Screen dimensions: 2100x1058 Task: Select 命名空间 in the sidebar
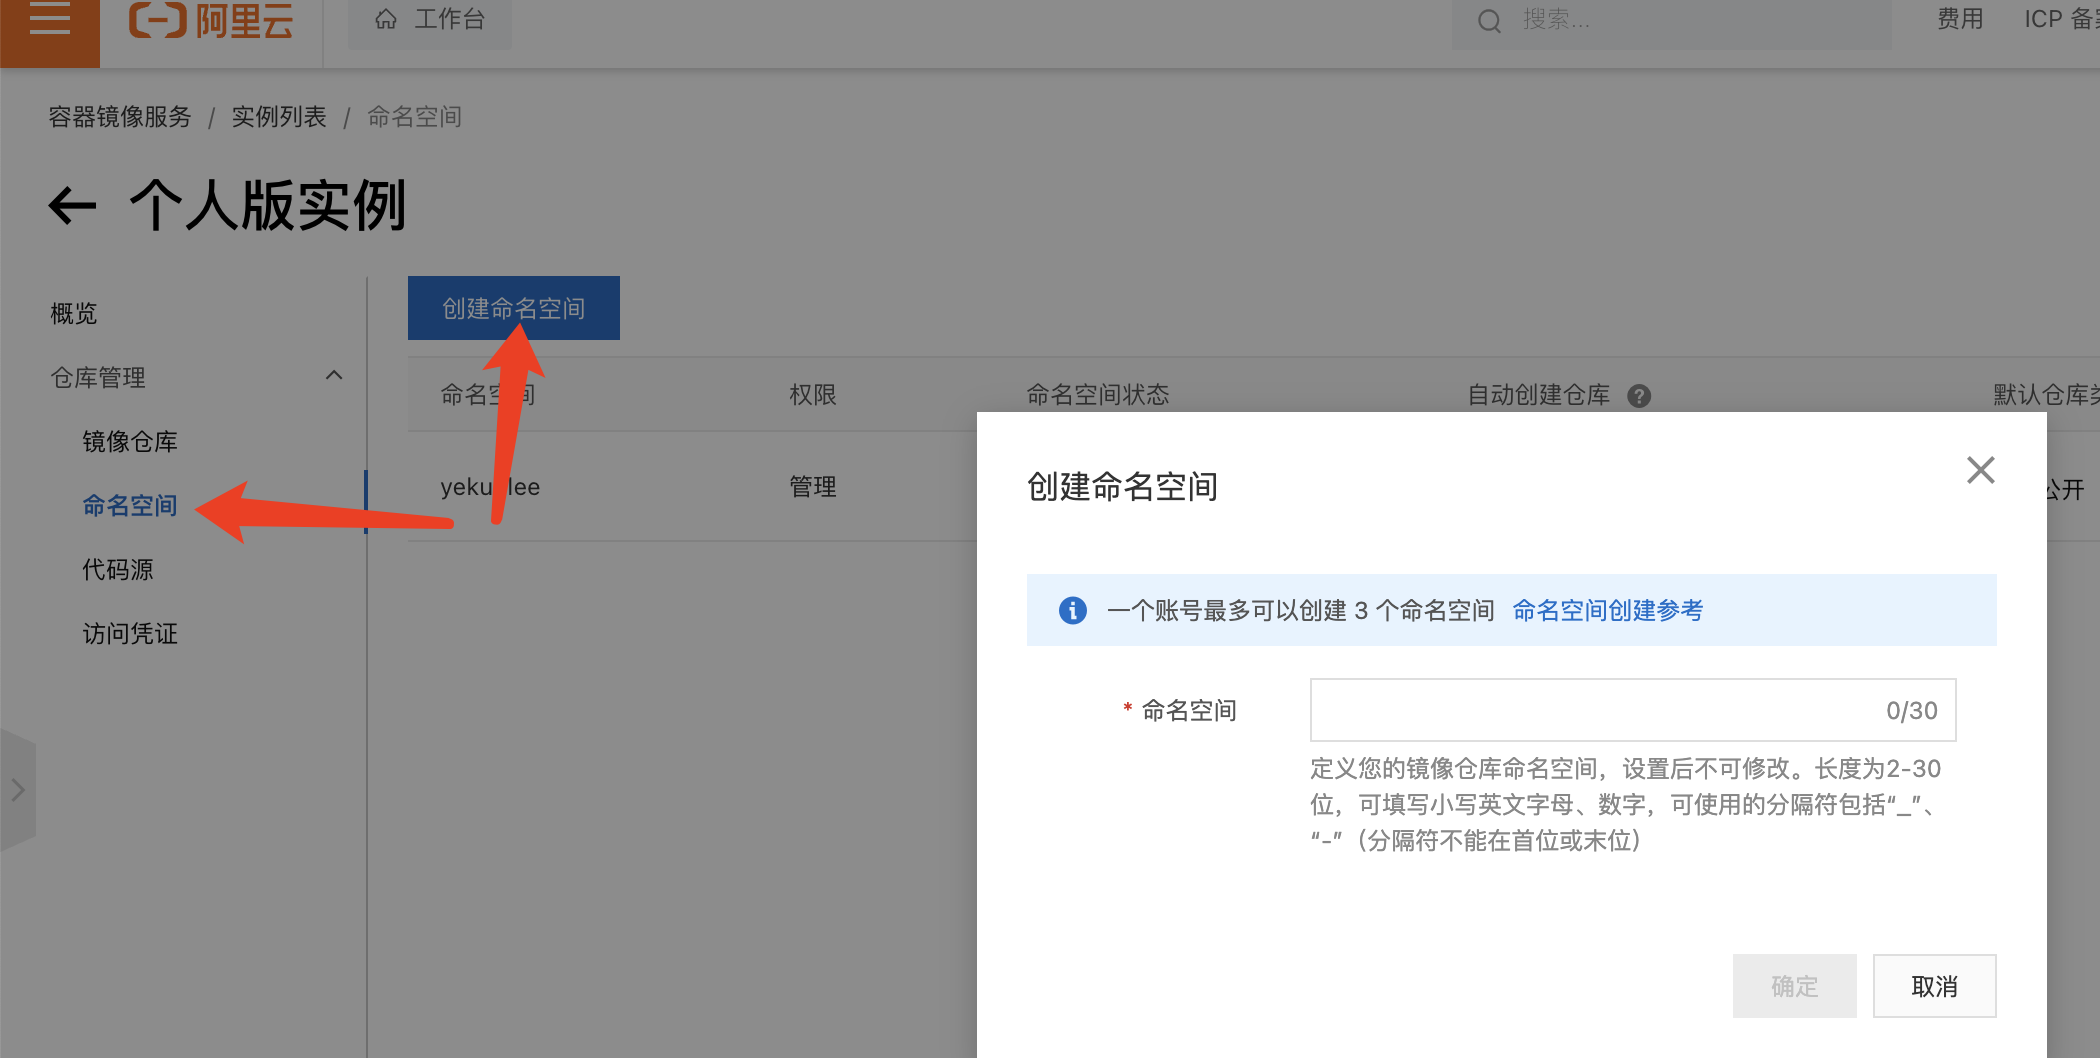click(x=130, y=506)
